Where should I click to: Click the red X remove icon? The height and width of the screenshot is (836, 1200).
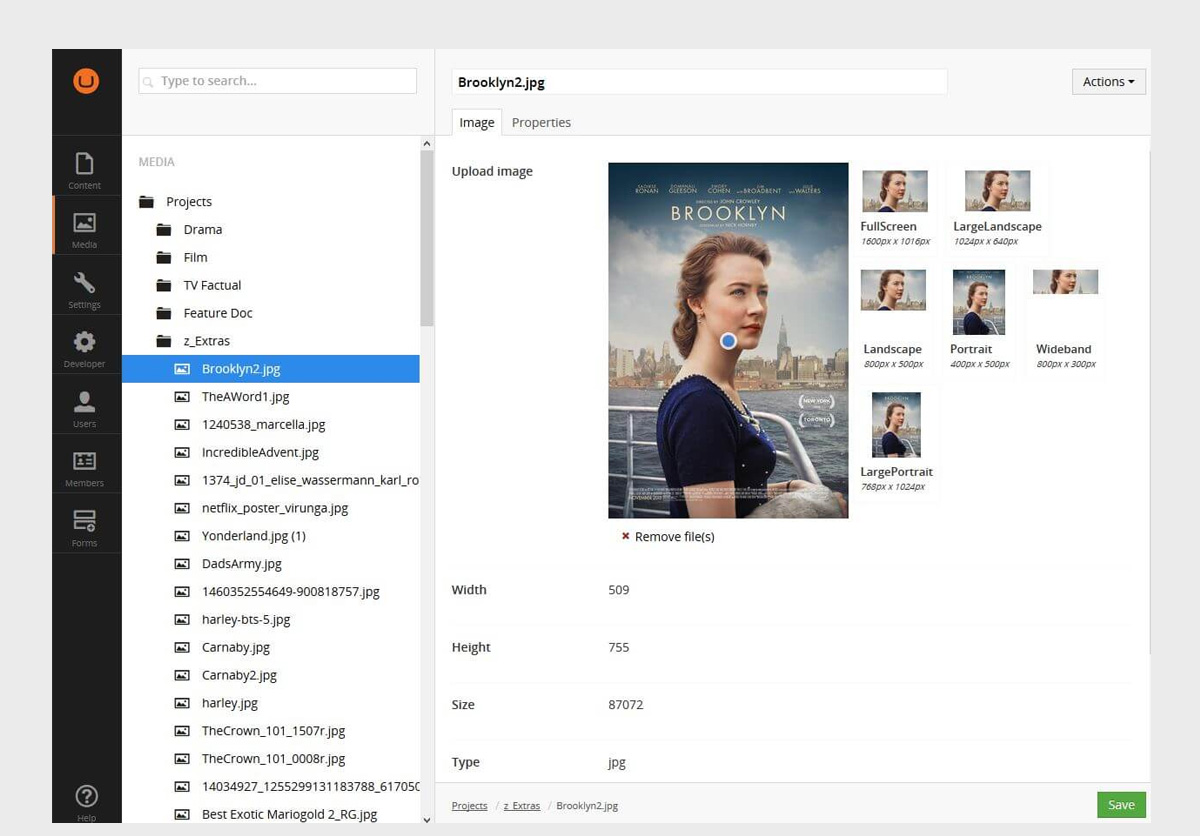point(626,537)
